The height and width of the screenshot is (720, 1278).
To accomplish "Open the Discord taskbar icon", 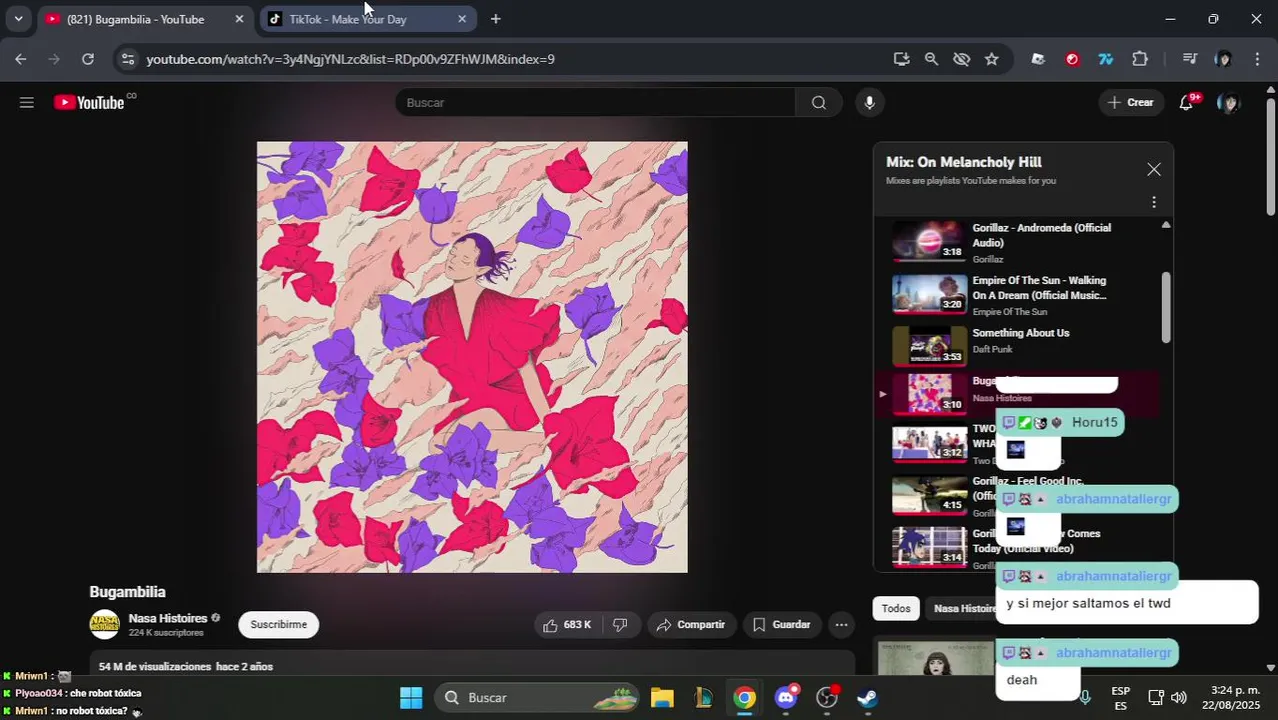I will tap(786, 698).
